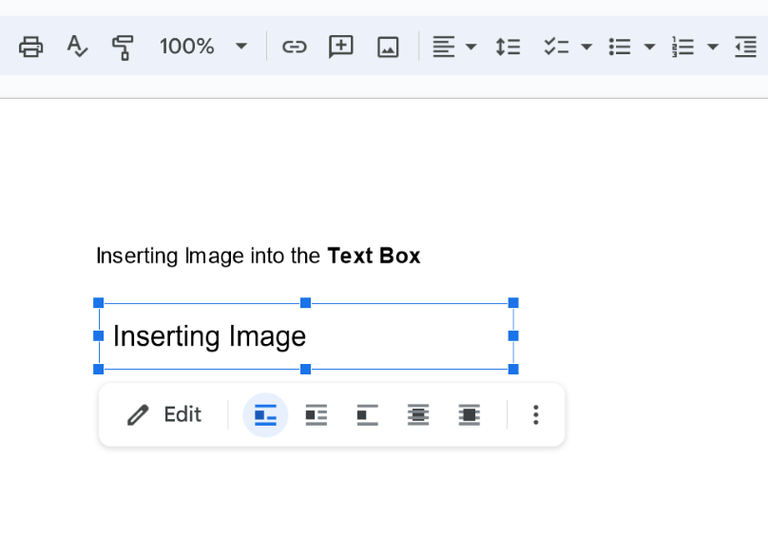The height and width of the screenshot is (535, 768).
Task: Open Numbered list options arrow
Action: click(713, 46)
